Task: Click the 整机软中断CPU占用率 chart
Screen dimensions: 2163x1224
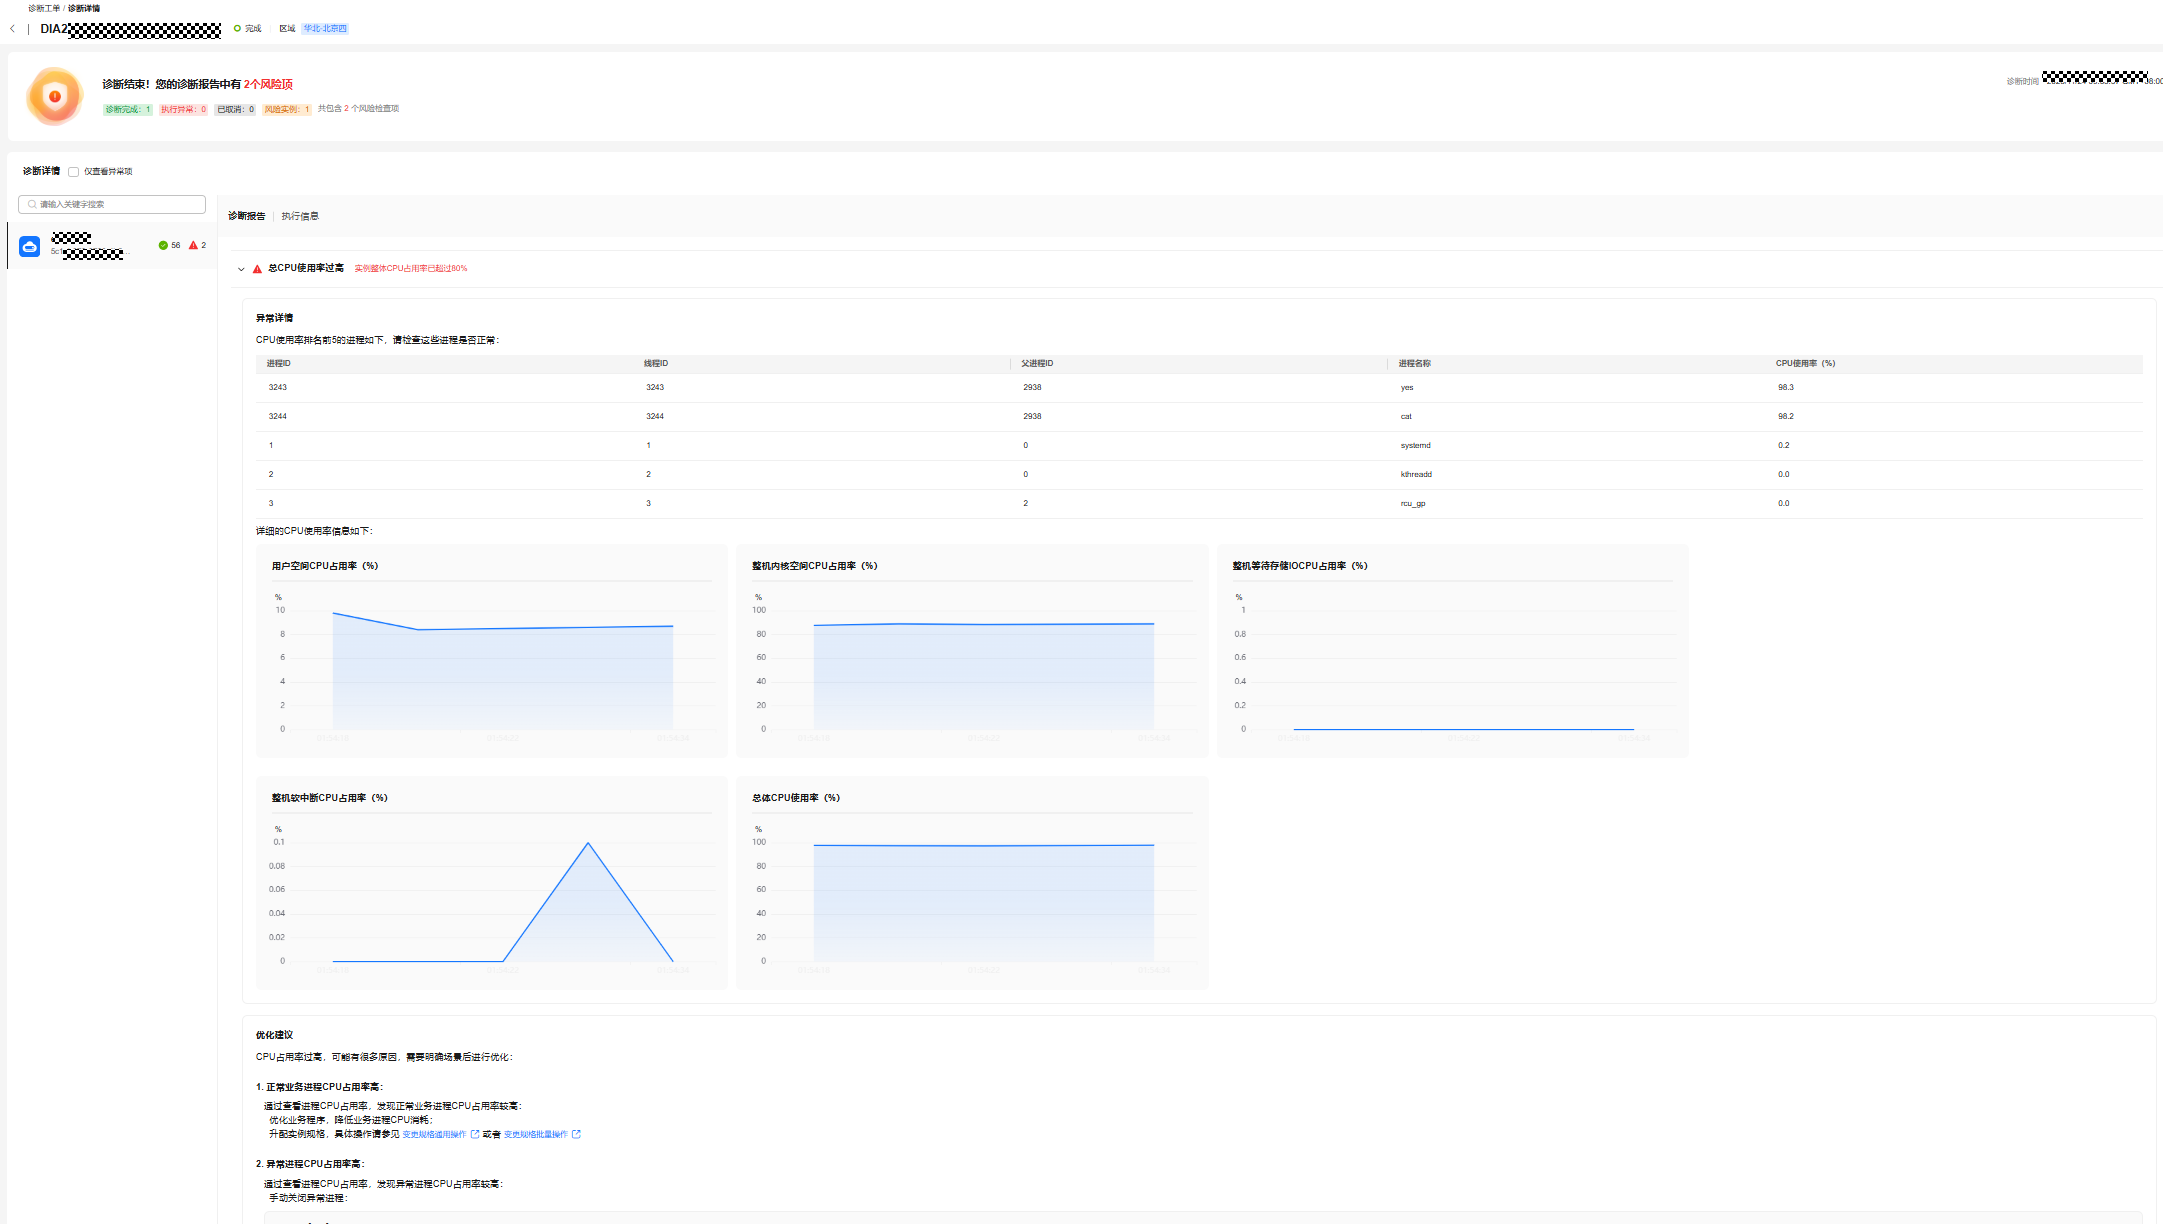Action: pos(492,883)
